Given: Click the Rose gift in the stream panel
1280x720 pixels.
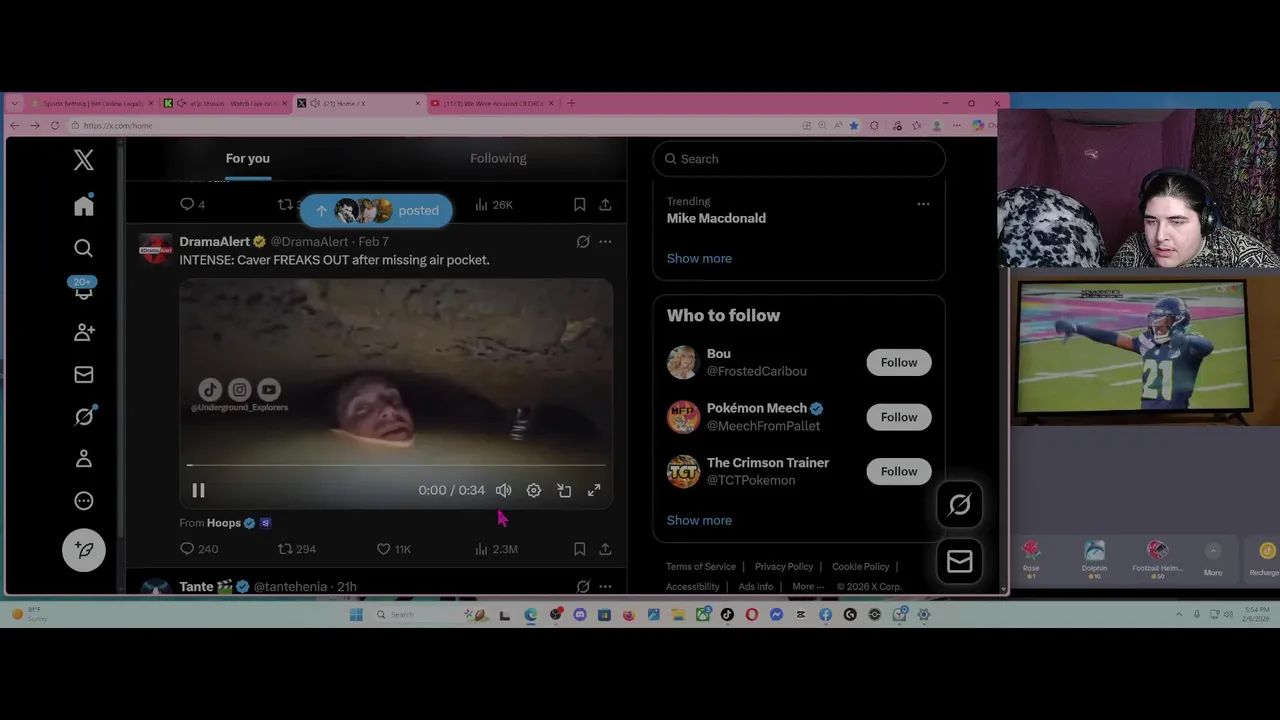Looking at the screenshot, I should (1031, 558).
